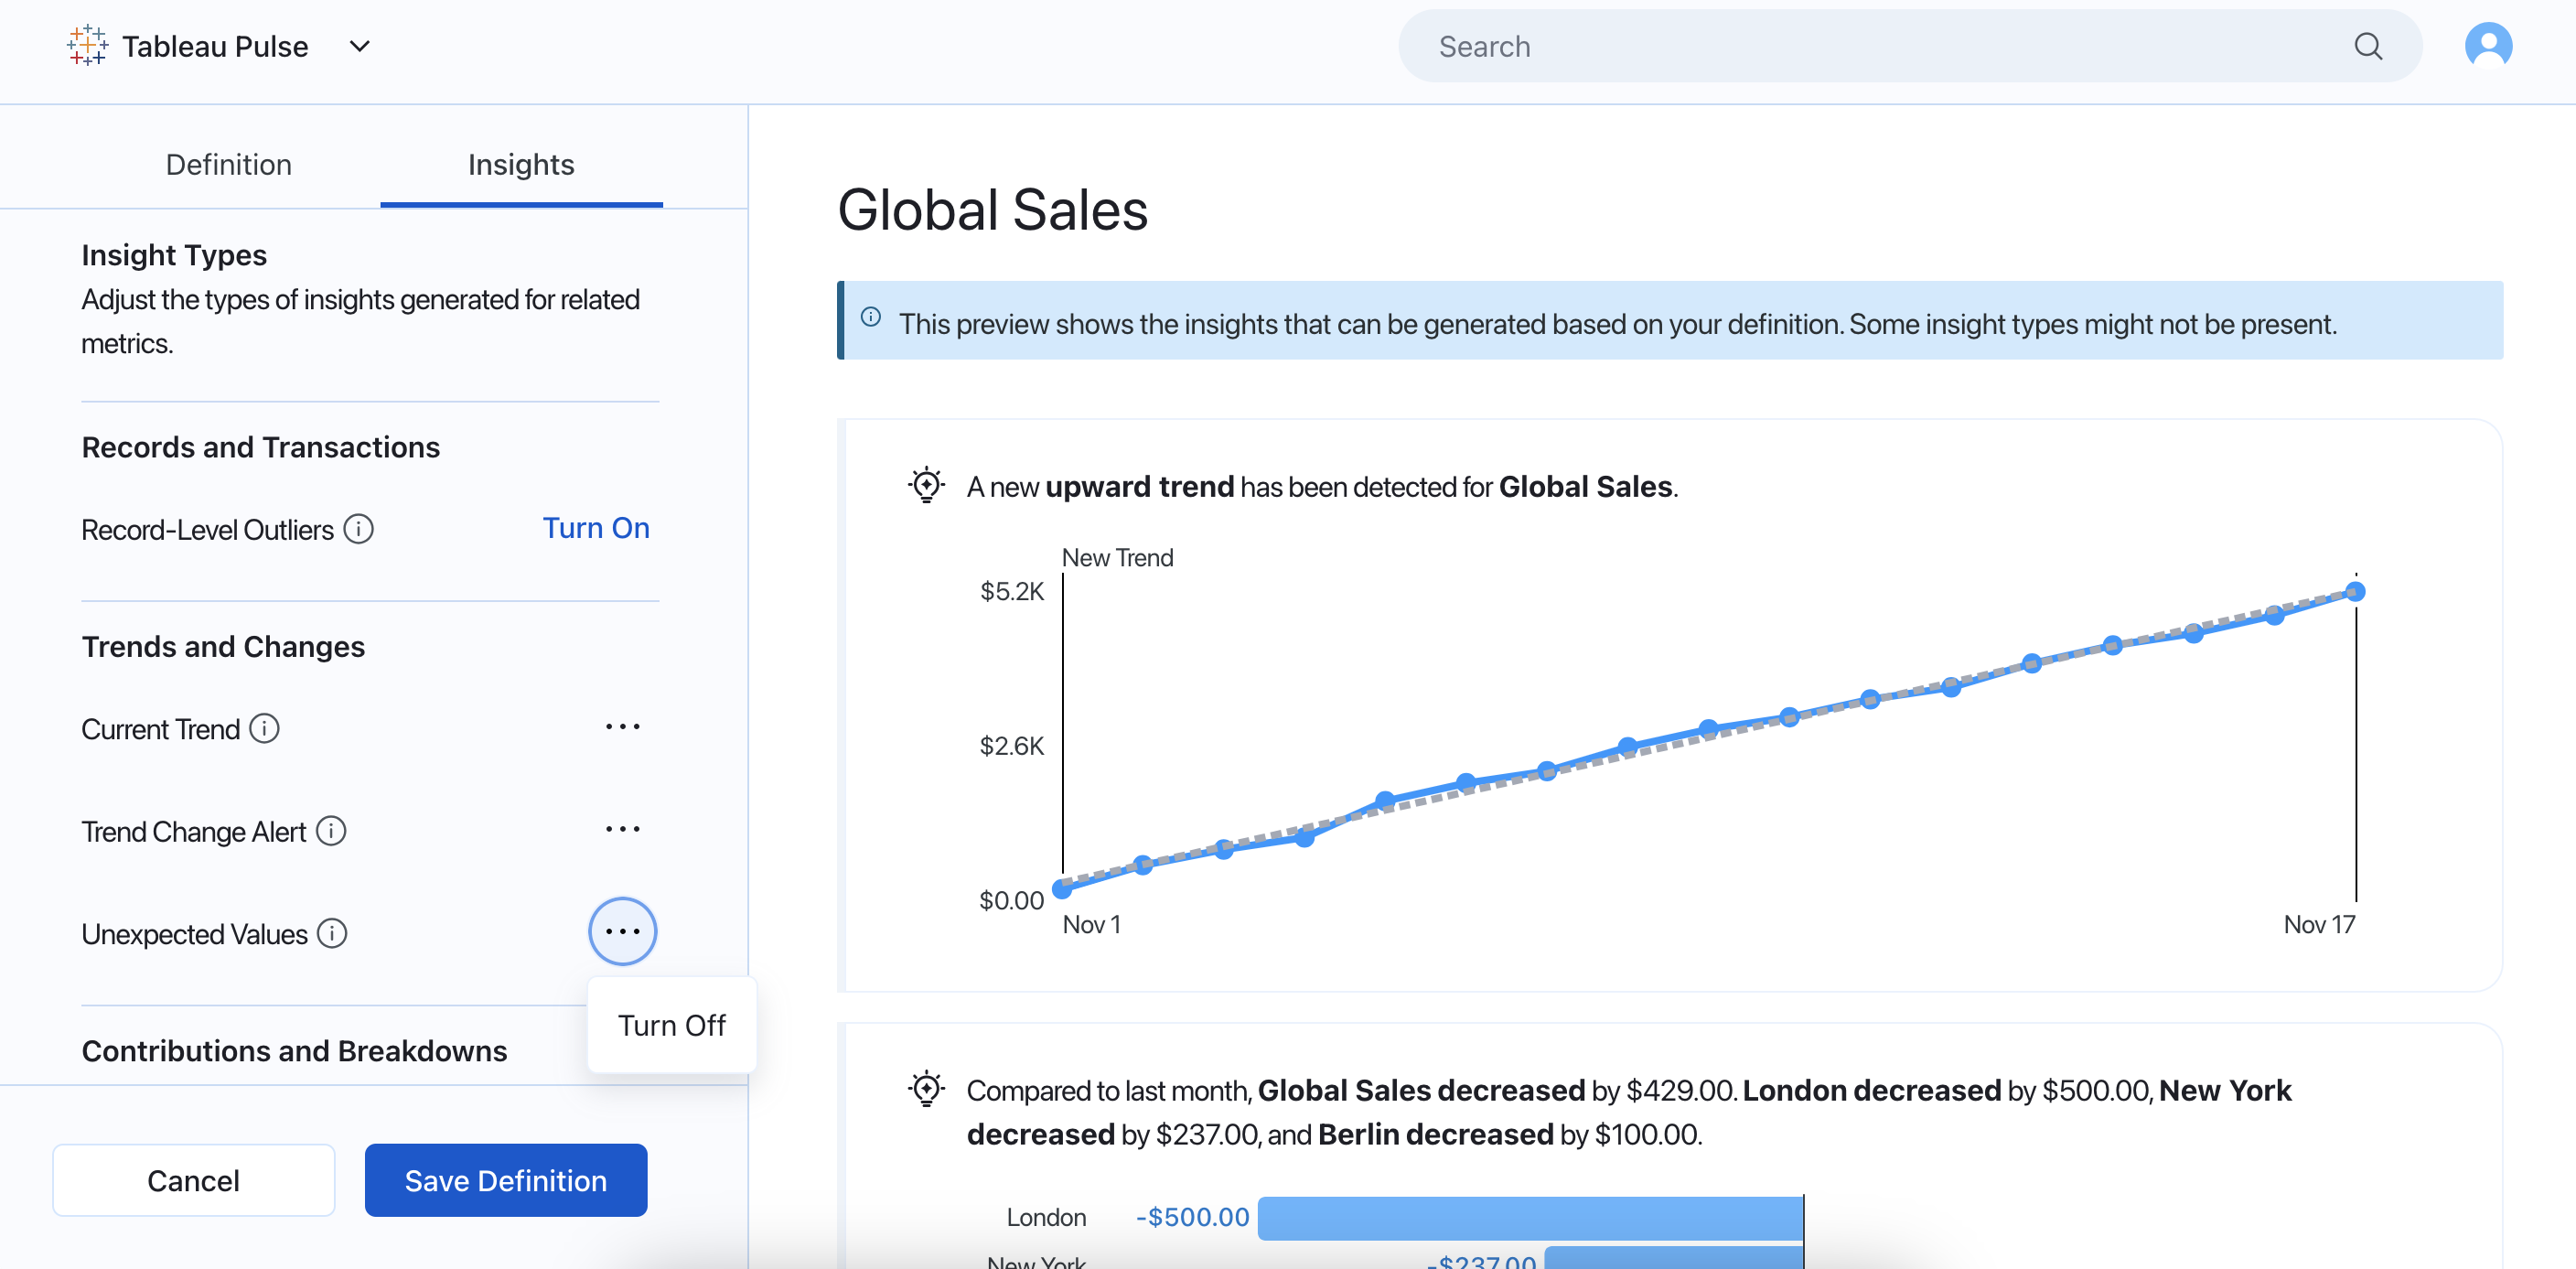Click Unexpected Values three-dot menu button
This screenshot has width=2576, height=1269.
click(622, 931)
